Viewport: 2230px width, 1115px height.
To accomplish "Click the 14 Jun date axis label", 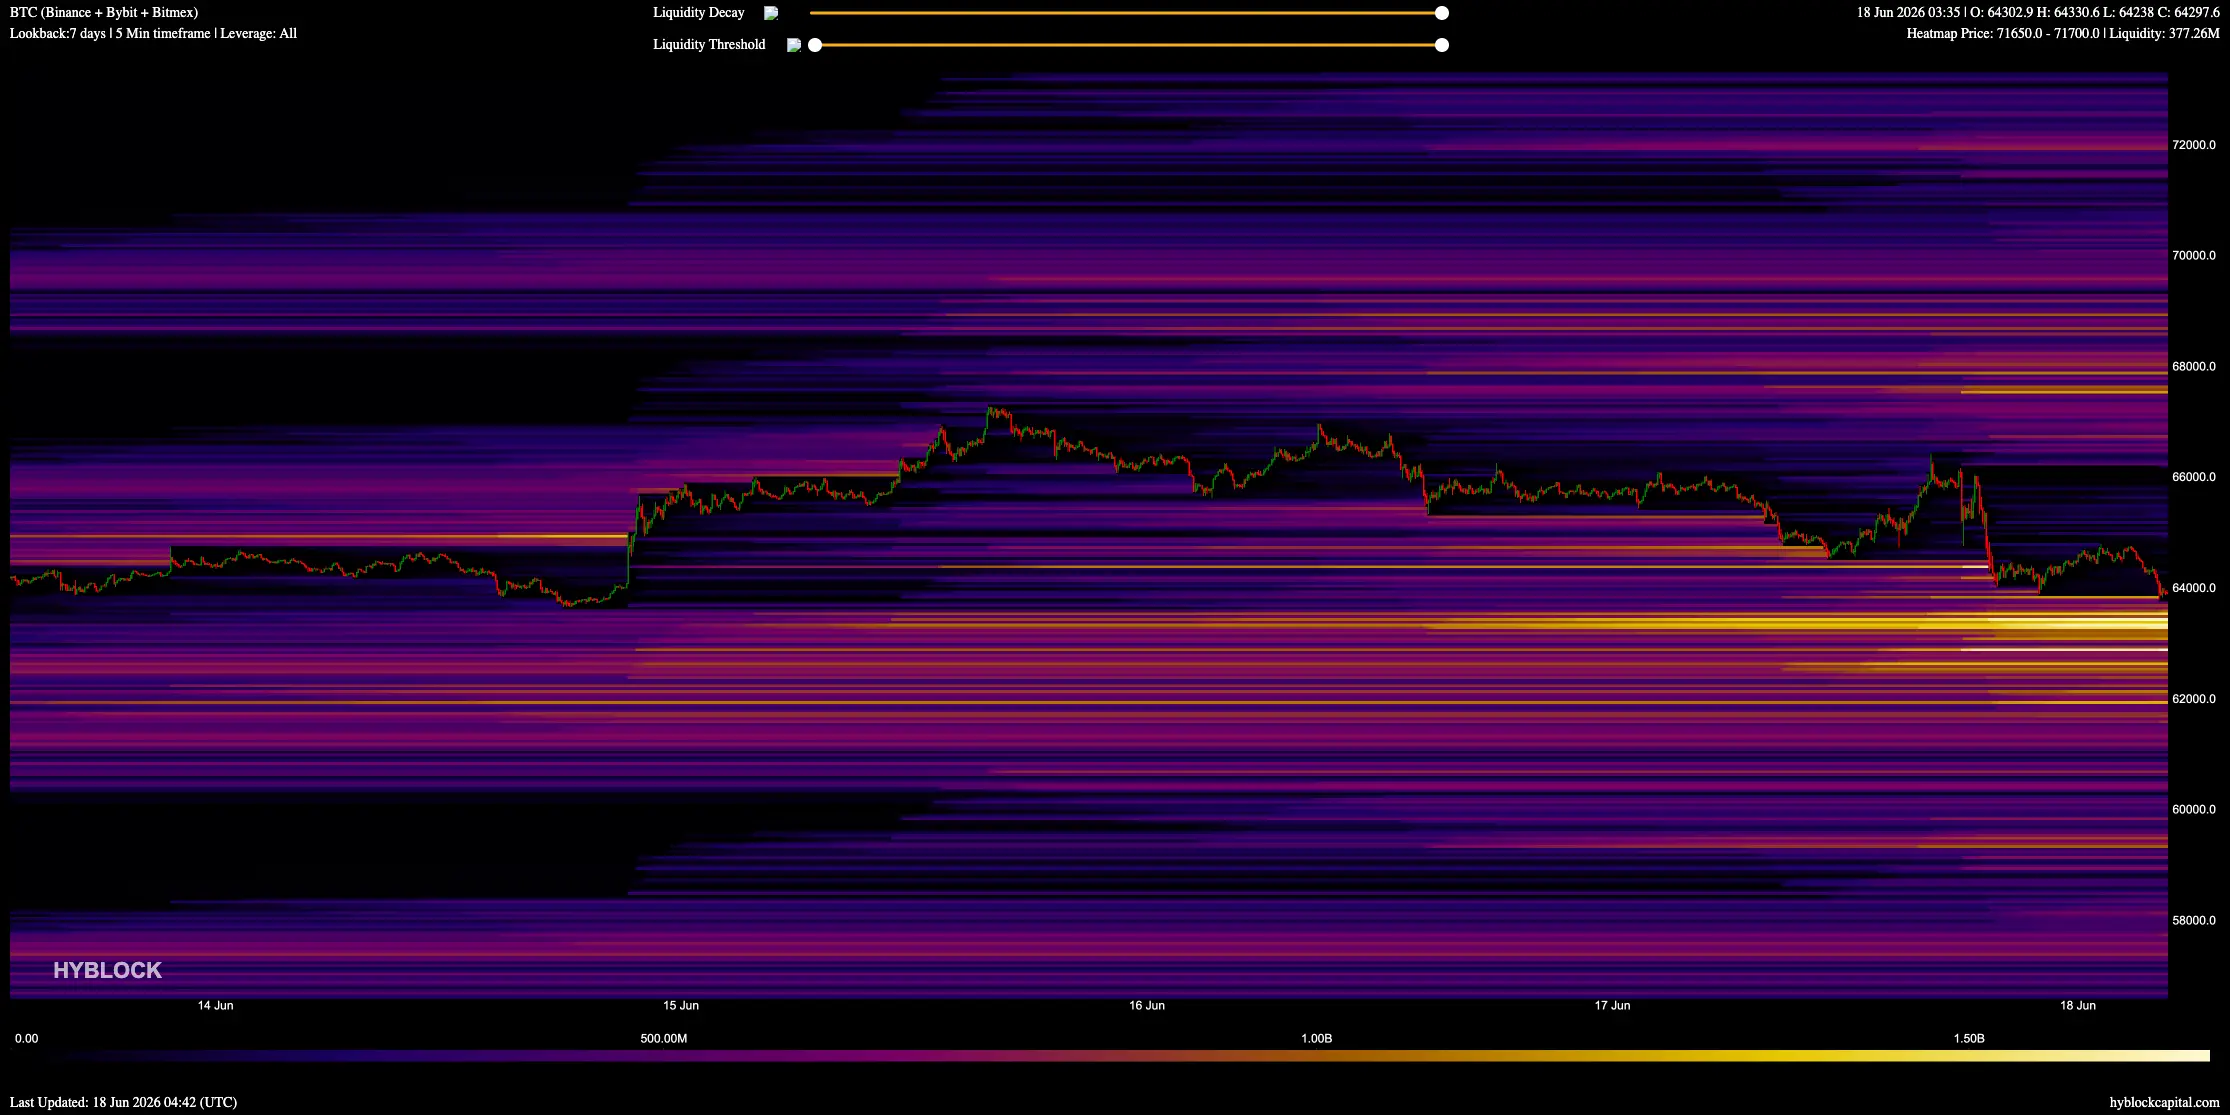I will click(x=216, y=1006).
